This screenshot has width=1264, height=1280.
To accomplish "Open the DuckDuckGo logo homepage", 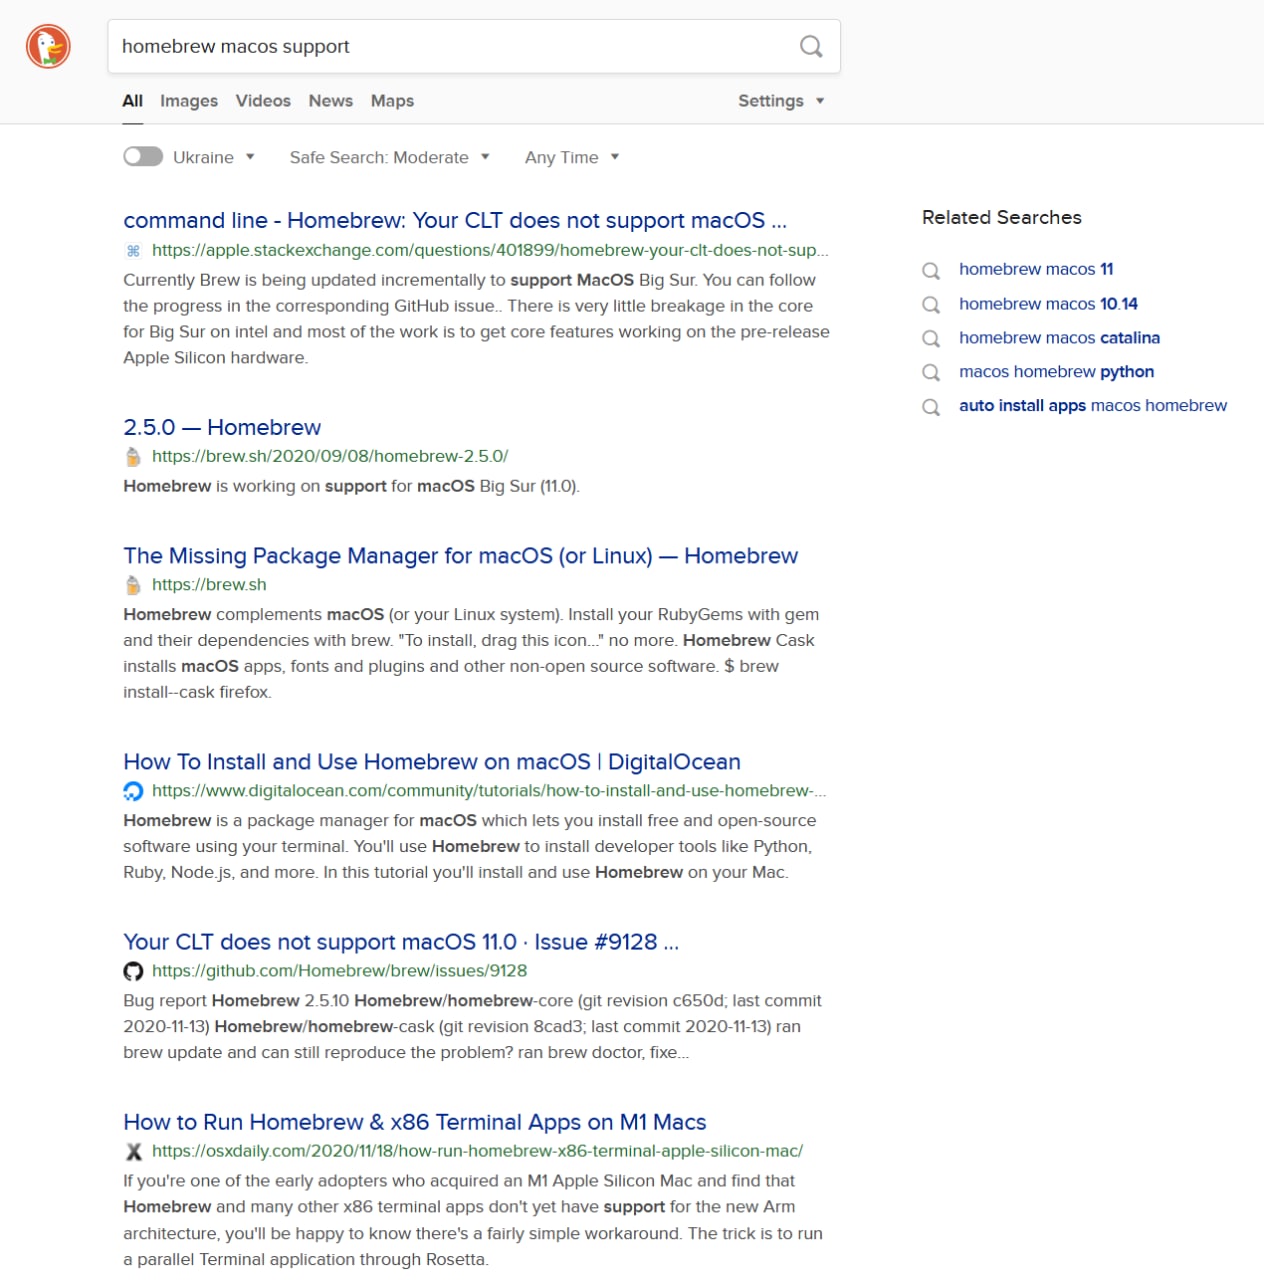I will (x=48, y=47).
